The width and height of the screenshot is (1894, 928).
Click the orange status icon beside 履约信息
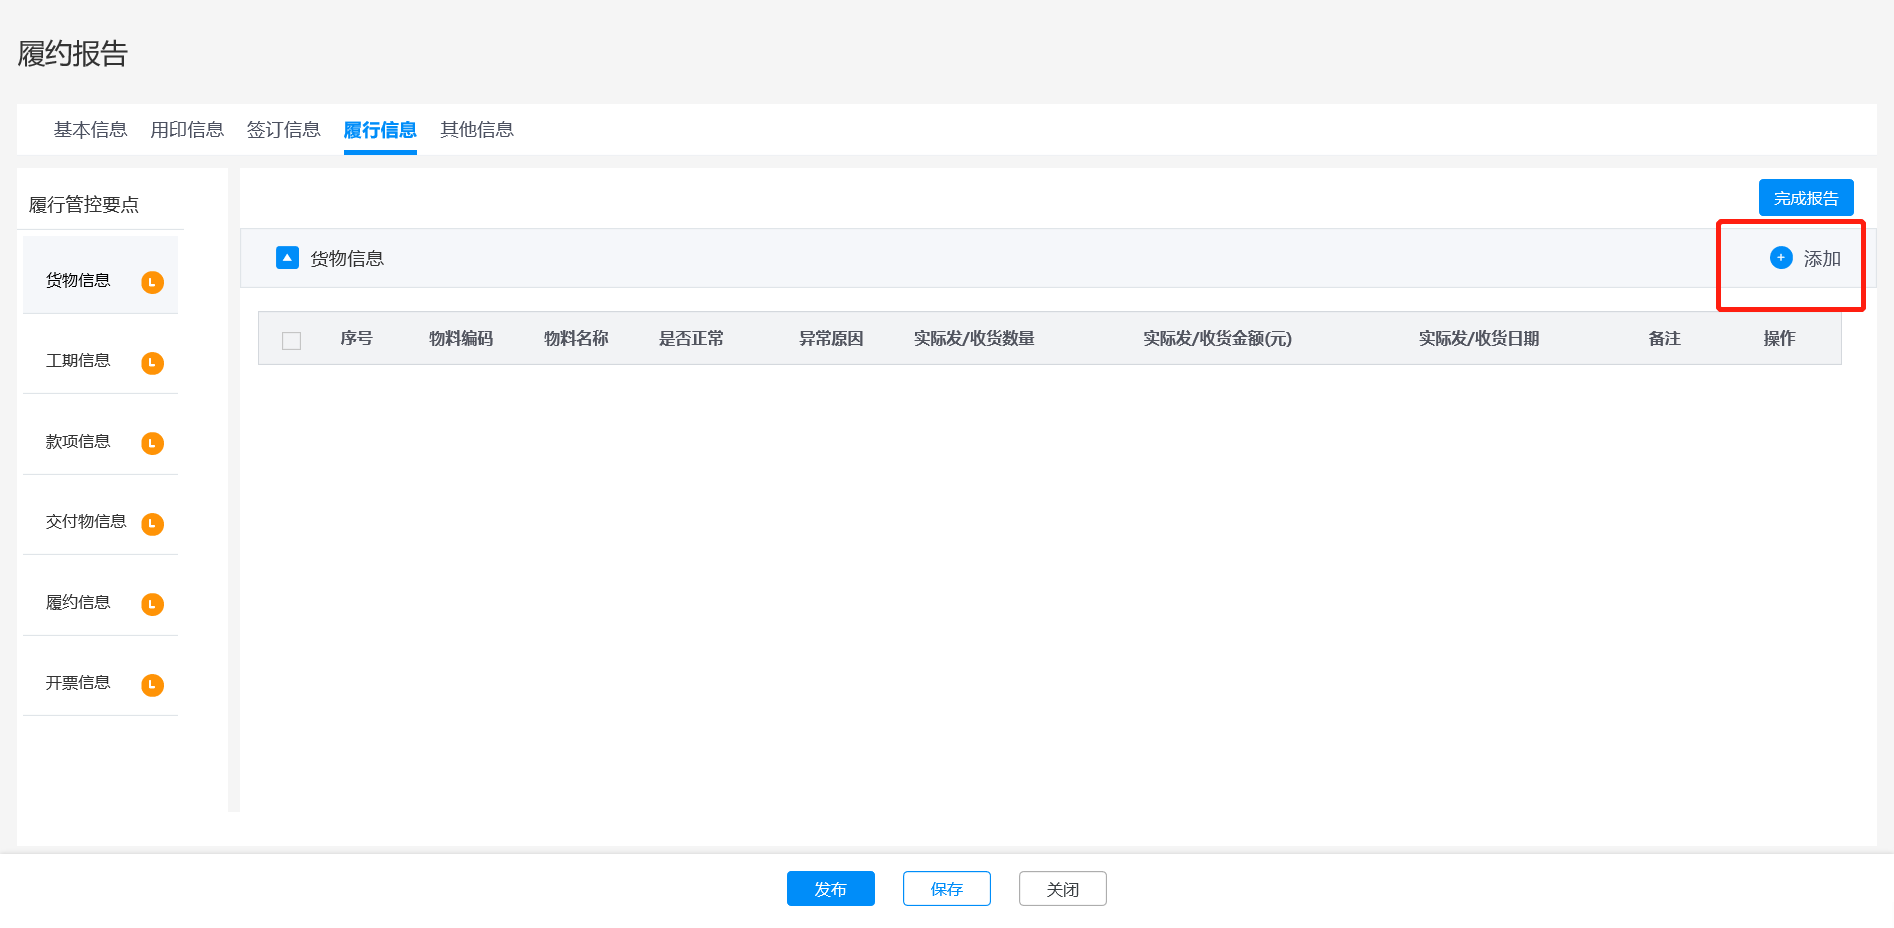(152, 604)
